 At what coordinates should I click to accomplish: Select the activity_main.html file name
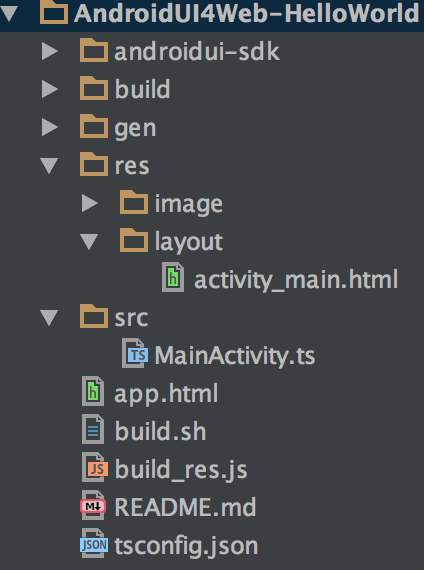tap(296, 280)
